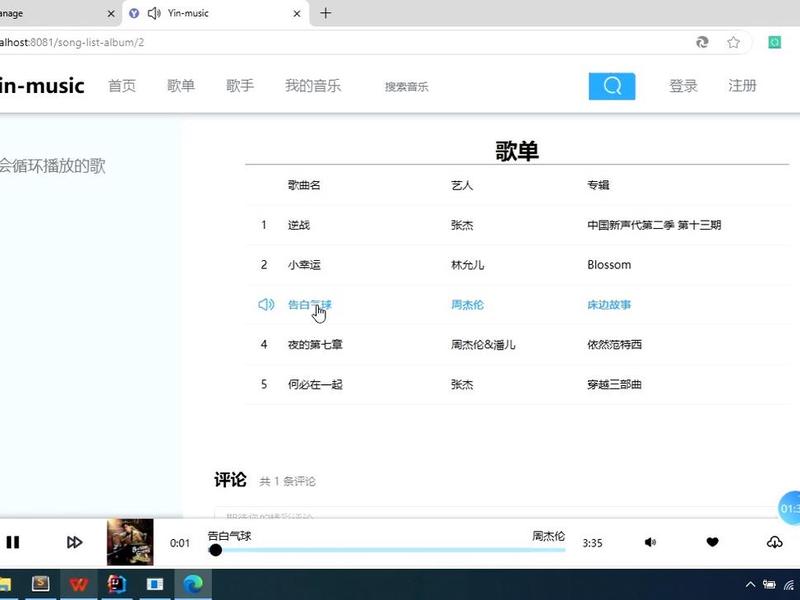Viewport: 800px width, 600px height.
Task: Click the song progress slider handle
Action: [215, 550]
